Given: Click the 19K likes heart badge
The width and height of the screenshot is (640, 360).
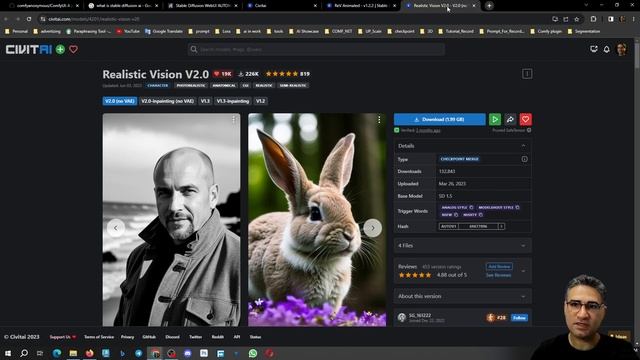Looking at the screenshot, I should click(x=222, y=74).
